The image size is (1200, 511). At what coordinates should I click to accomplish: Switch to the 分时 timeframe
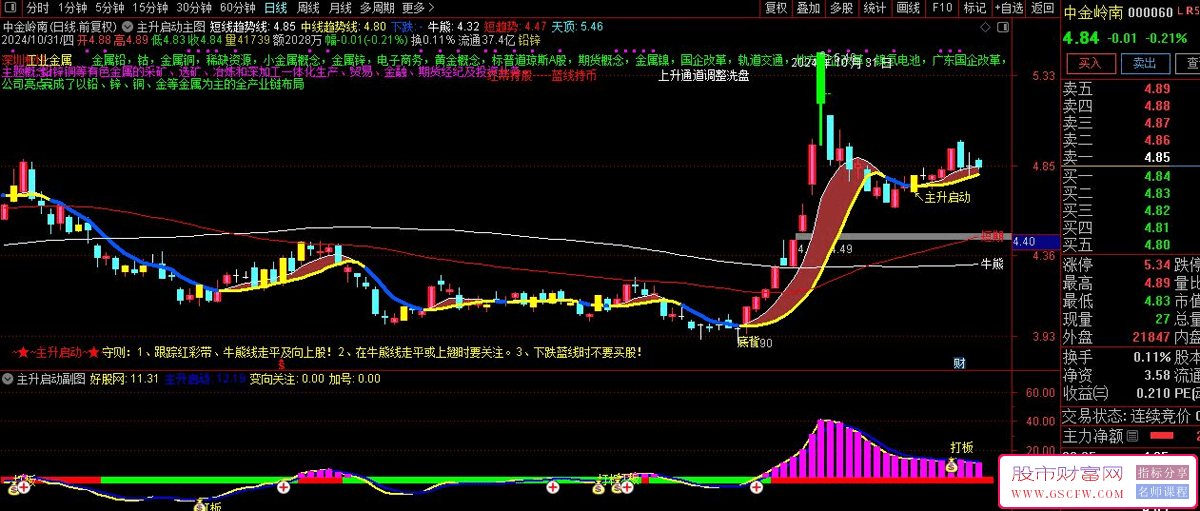[37, 7]
